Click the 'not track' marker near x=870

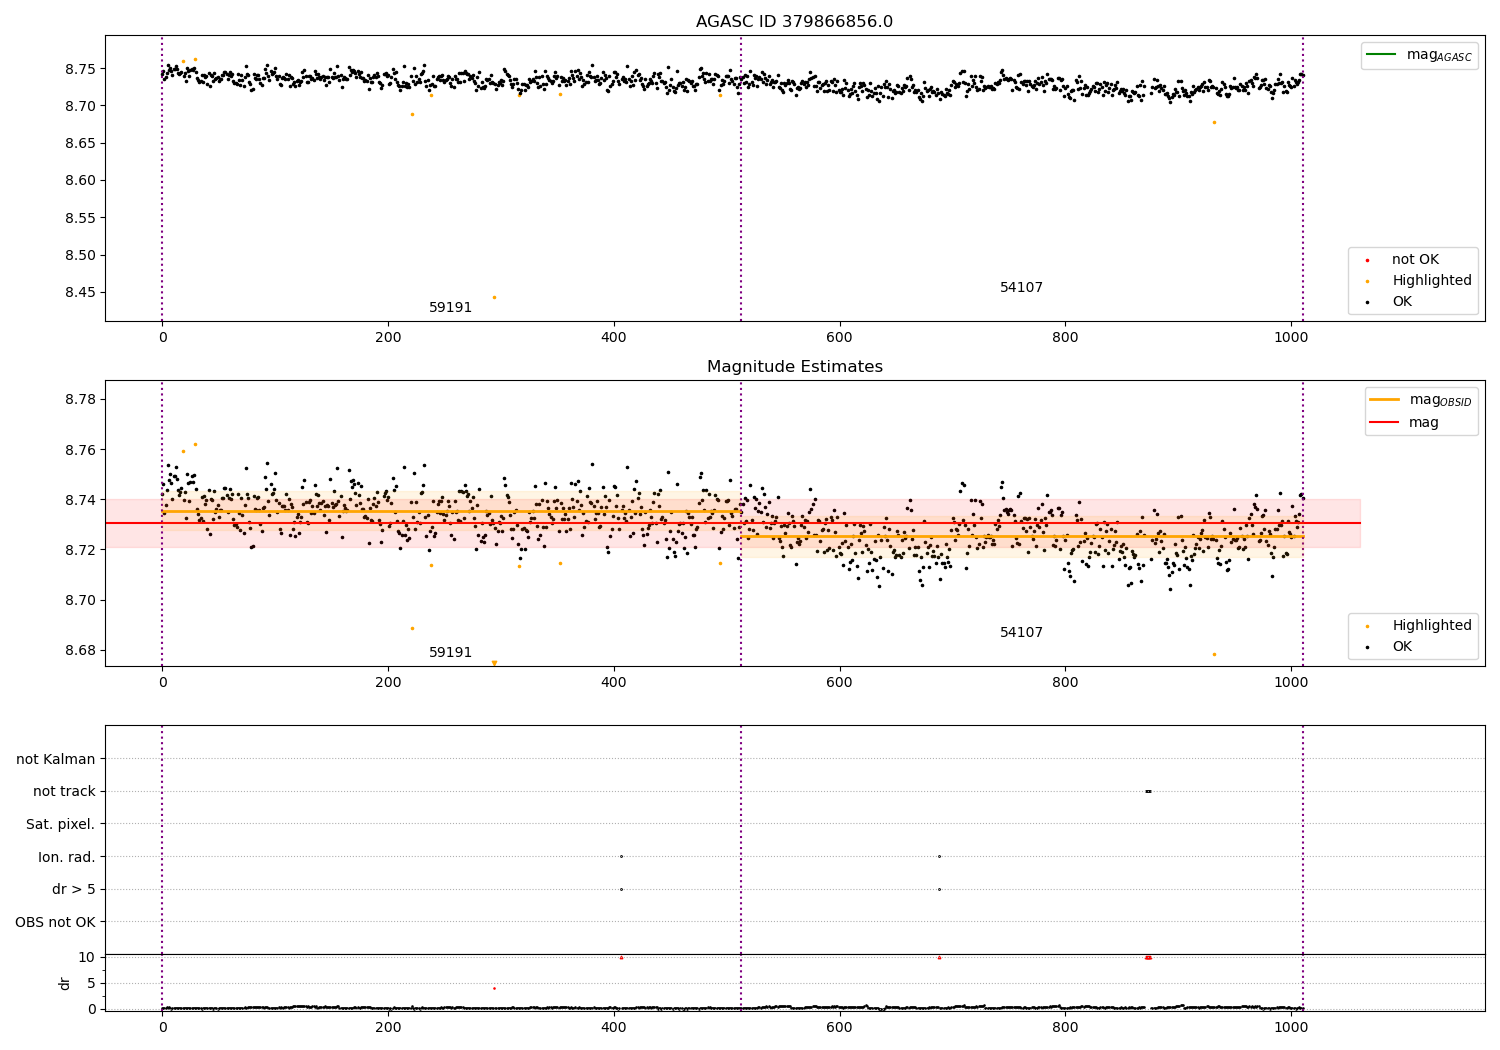1148,791
